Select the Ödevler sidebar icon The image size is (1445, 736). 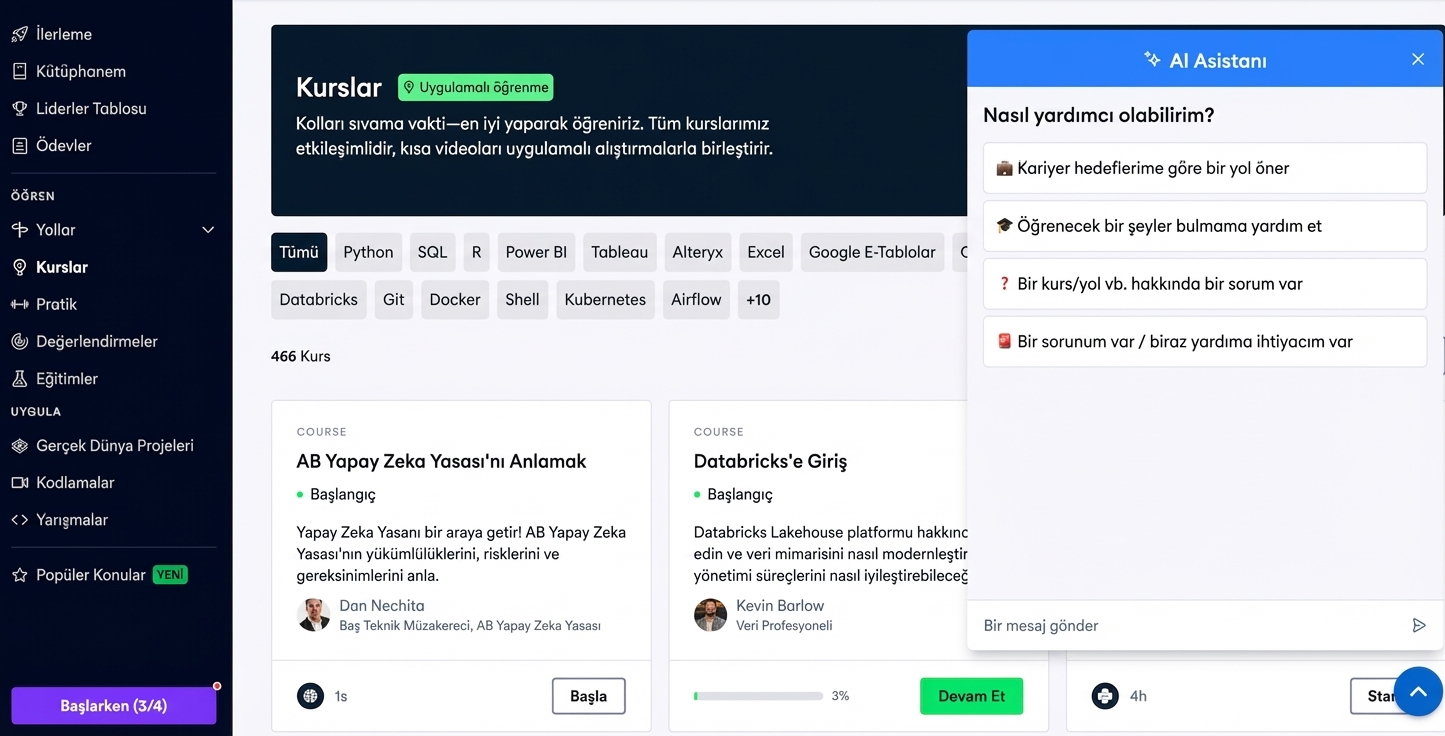coord(18,145)
